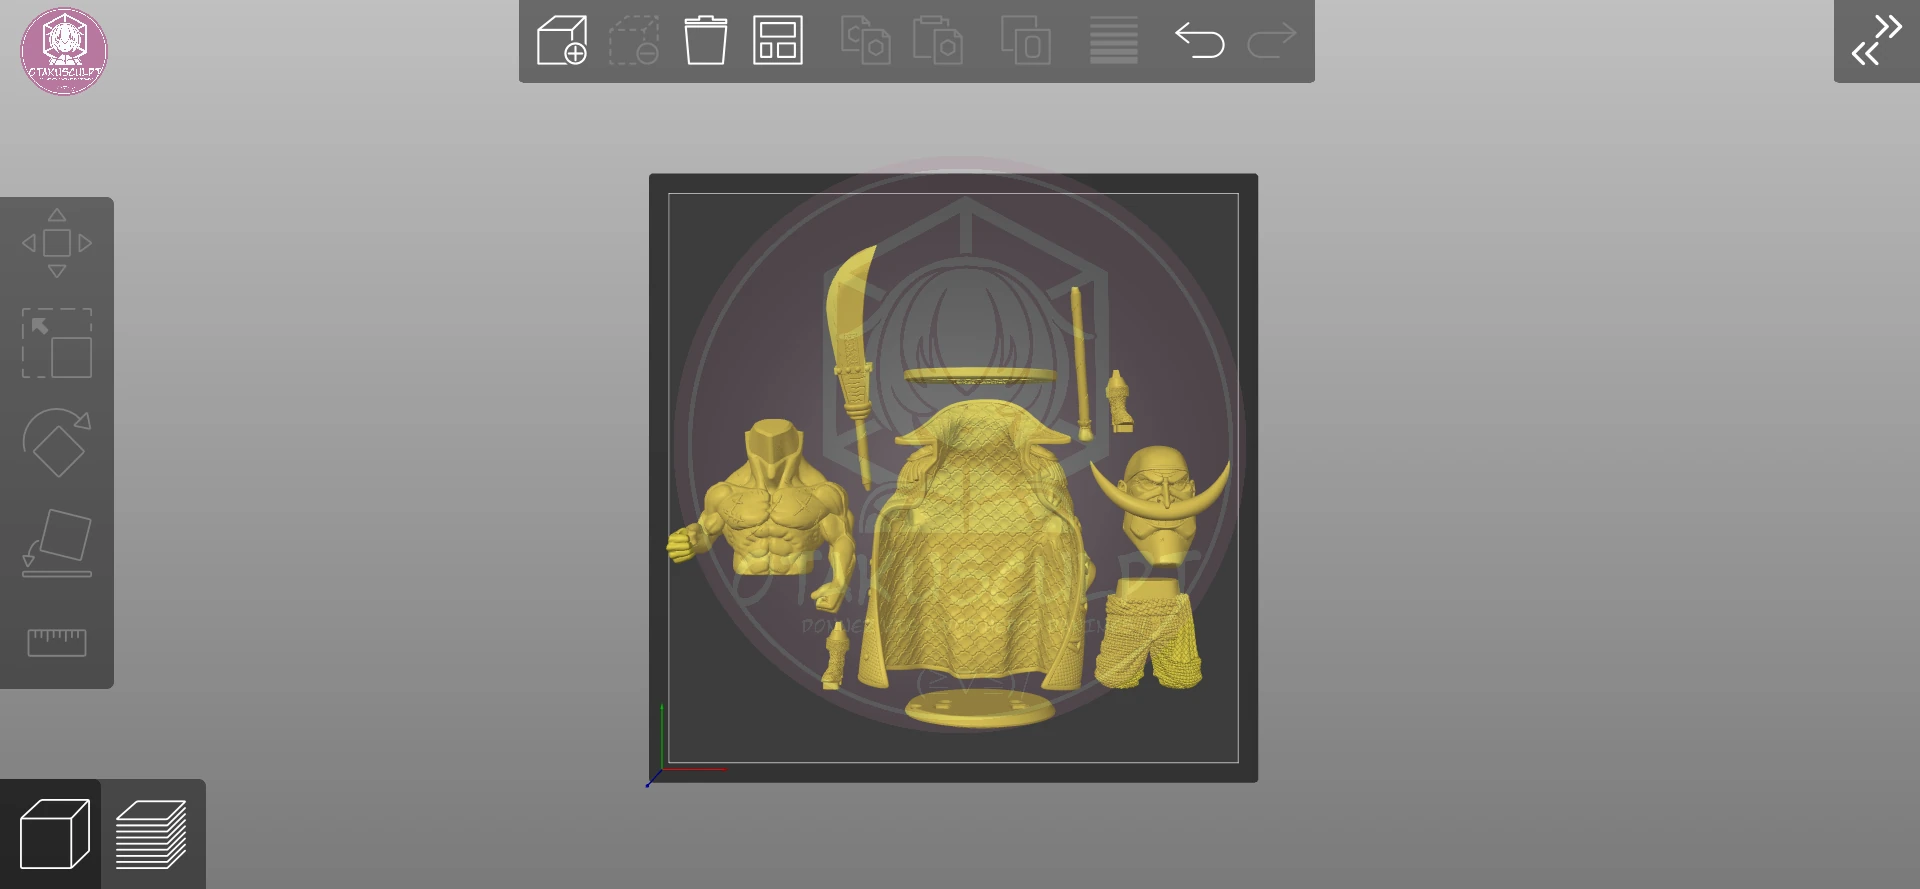
Task: Click the horizontal lines list icon
Action: (x=1113, y=41)
